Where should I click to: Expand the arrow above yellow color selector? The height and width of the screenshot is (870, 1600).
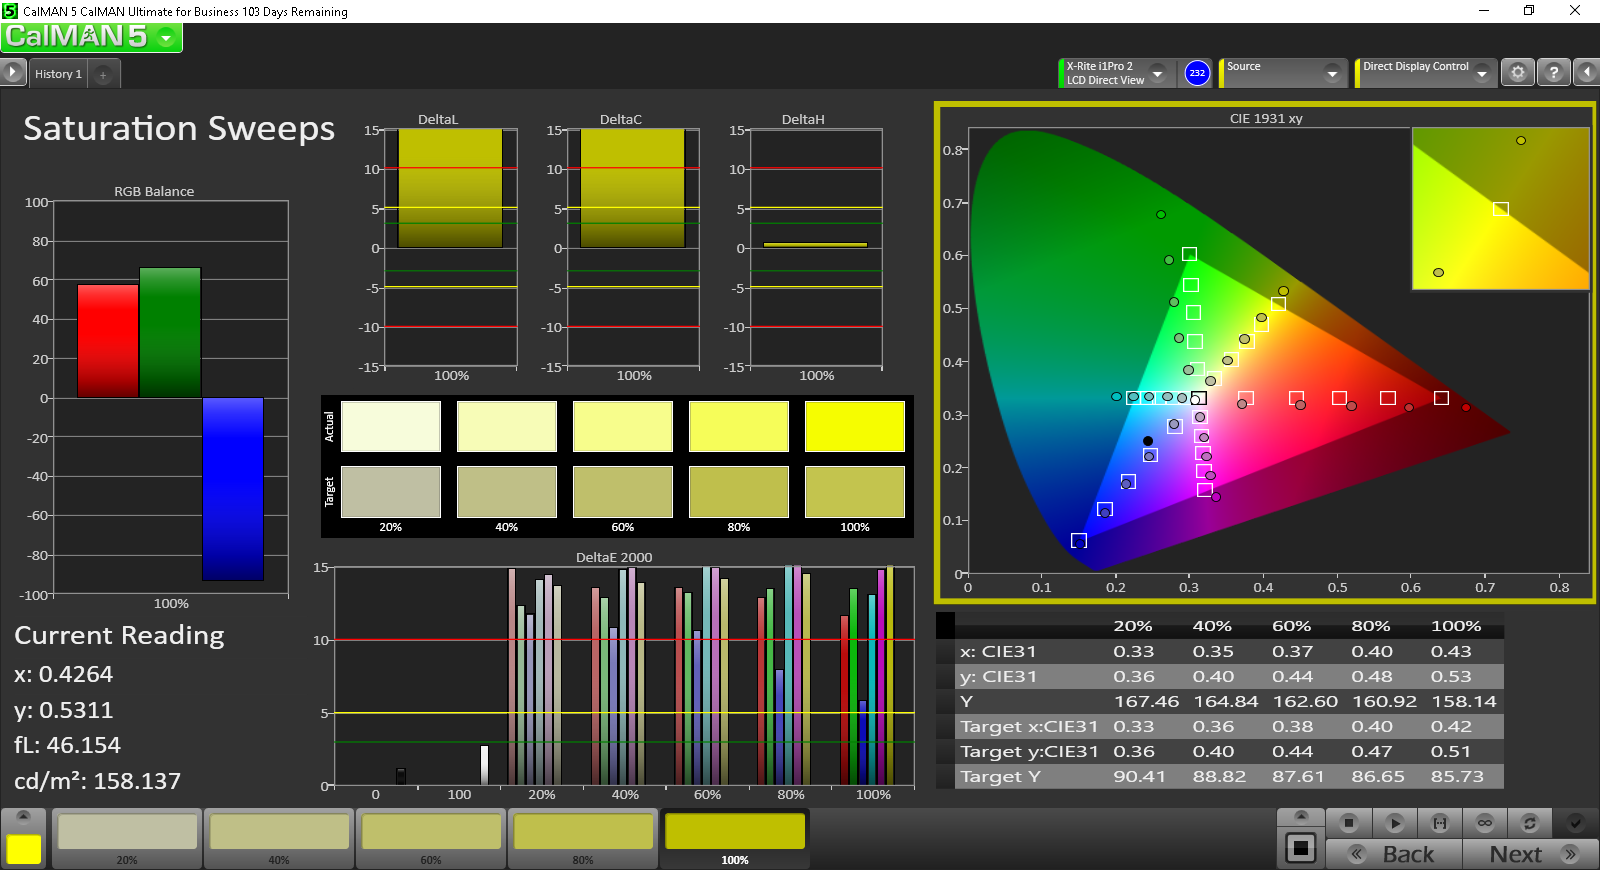coord(24,816)
